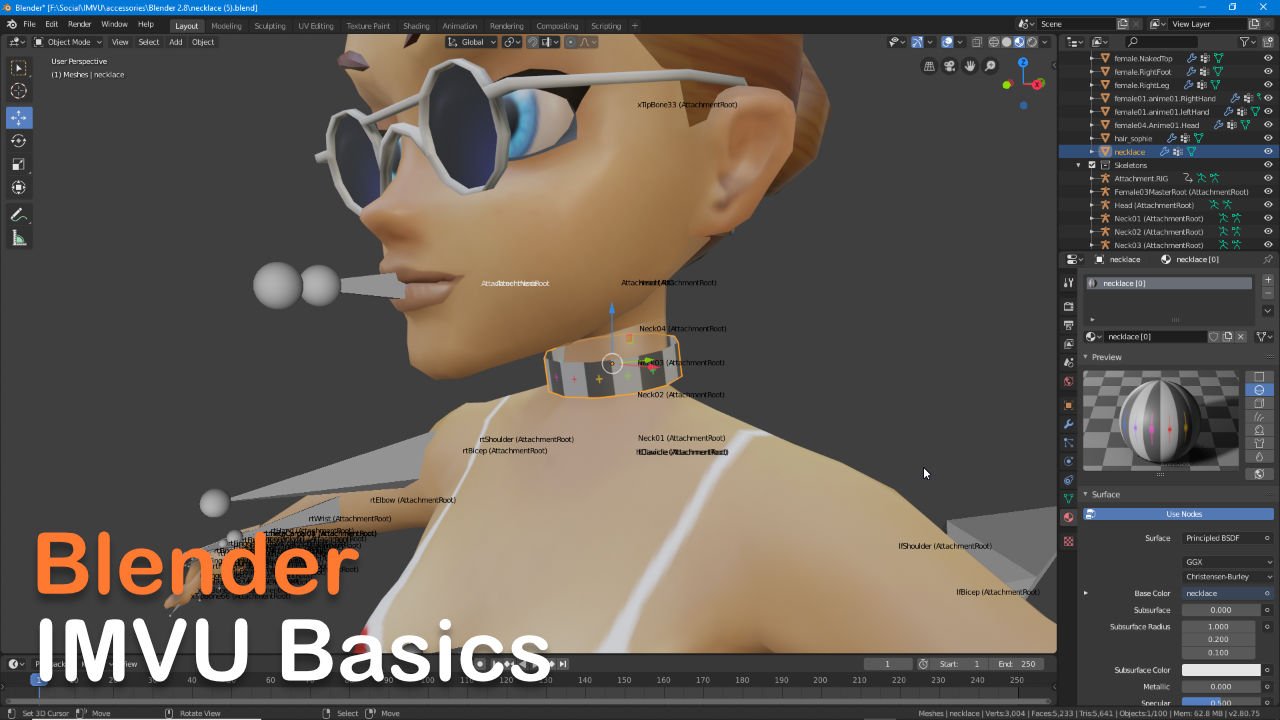Image resolution: width=1280 pixels, height=720 pixels.
Task: Open the File menu
Action: [x=29, y=24]
